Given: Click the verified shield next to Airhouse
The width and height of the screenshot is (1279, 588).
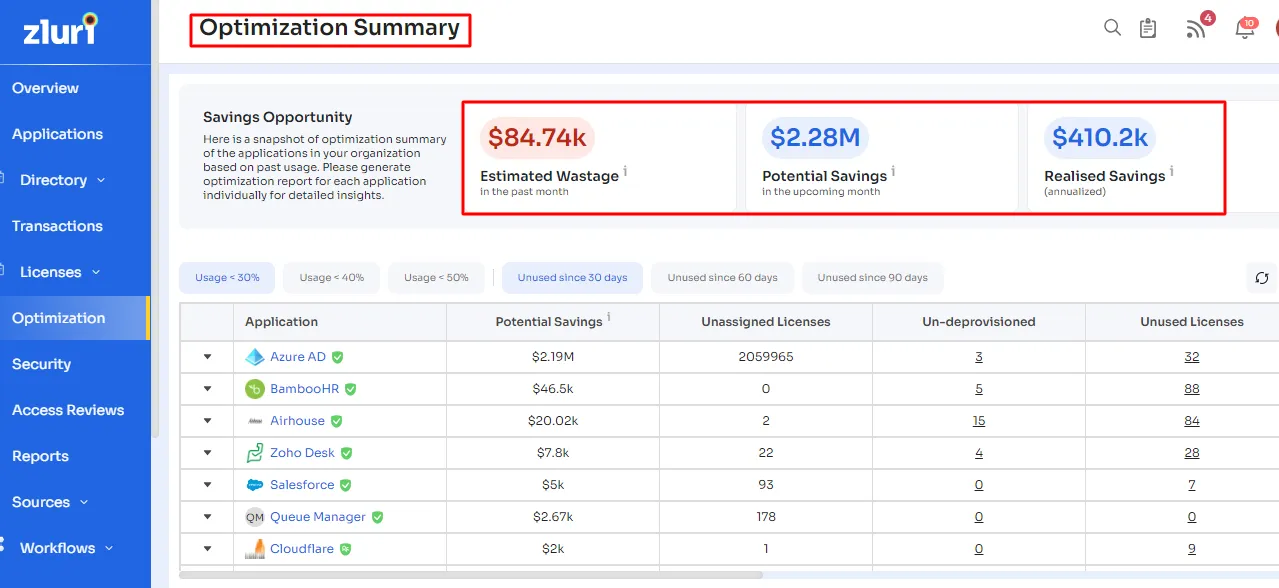Looking at the screenshot, I should click(x=337, y=421).
